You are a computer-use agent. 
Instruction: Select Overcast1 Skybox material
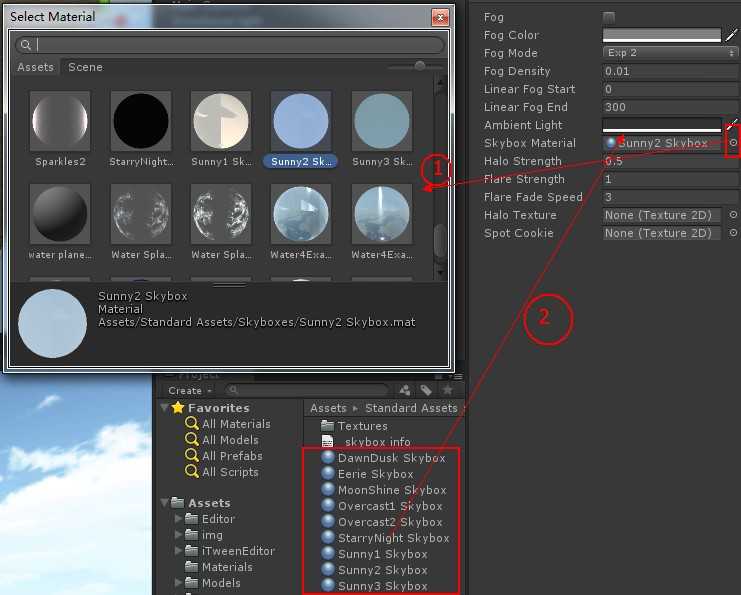(x=382, y=506)
